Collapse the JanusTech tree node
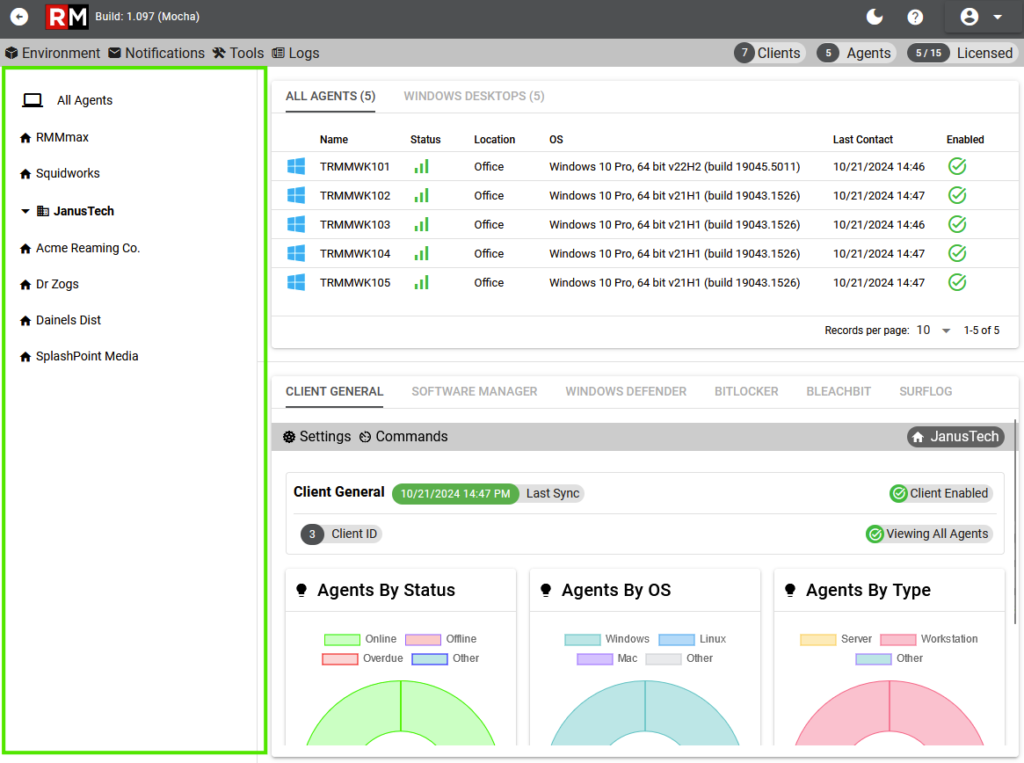 25,211
